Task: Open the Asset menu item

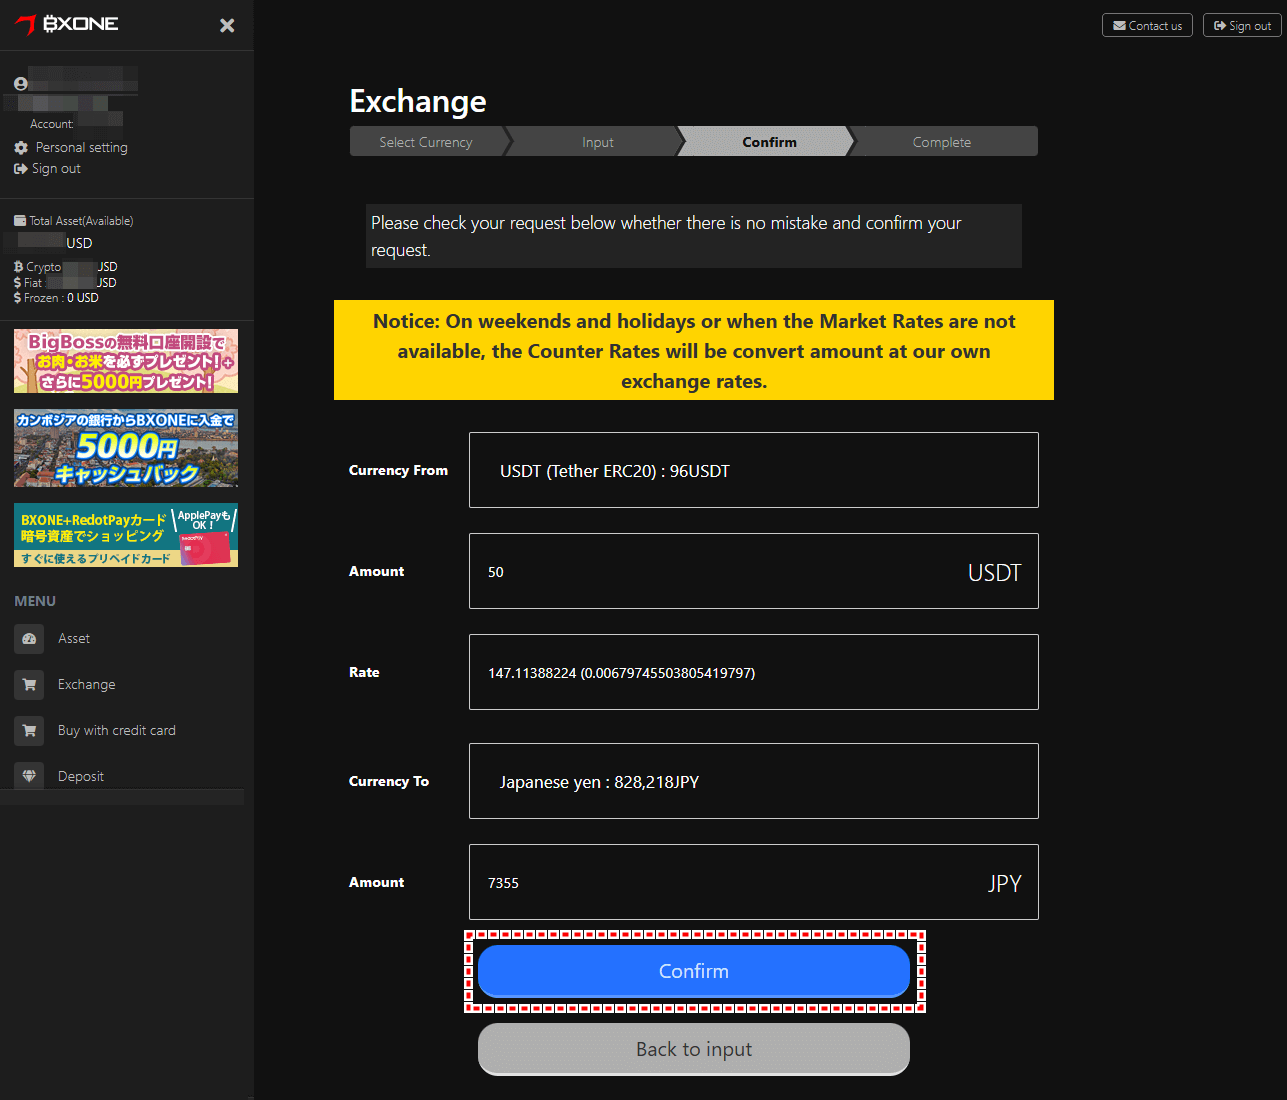Action: [x=74, y=638]
